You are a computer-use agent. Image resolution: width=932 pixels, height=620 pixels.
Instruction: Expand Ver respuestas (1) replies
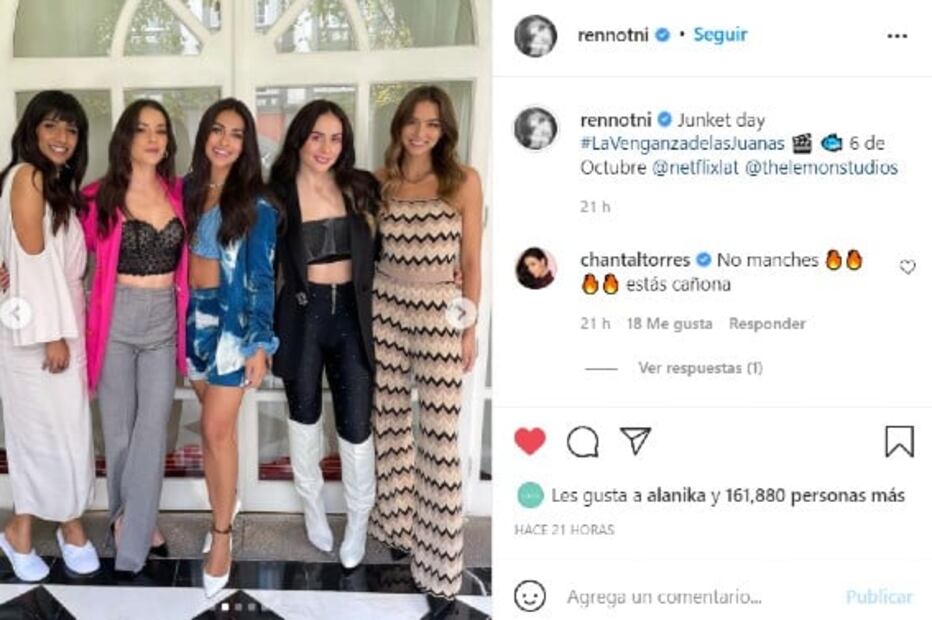tap(700, 368)
